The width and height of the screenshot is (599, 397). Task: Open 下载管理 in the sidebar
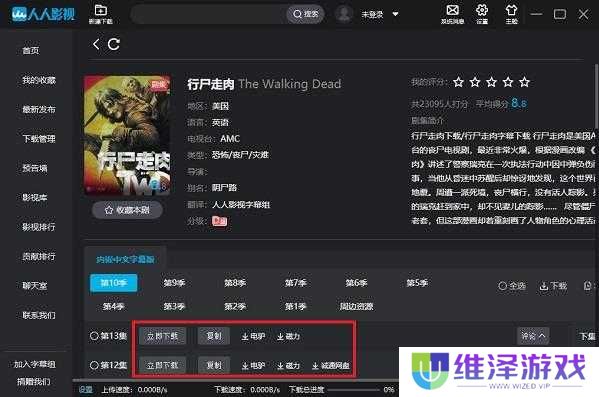coord(39,139)
